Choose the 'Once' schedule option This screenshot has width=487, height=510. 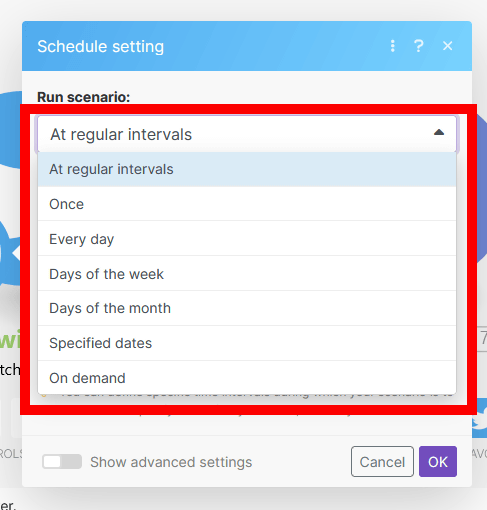247,204
